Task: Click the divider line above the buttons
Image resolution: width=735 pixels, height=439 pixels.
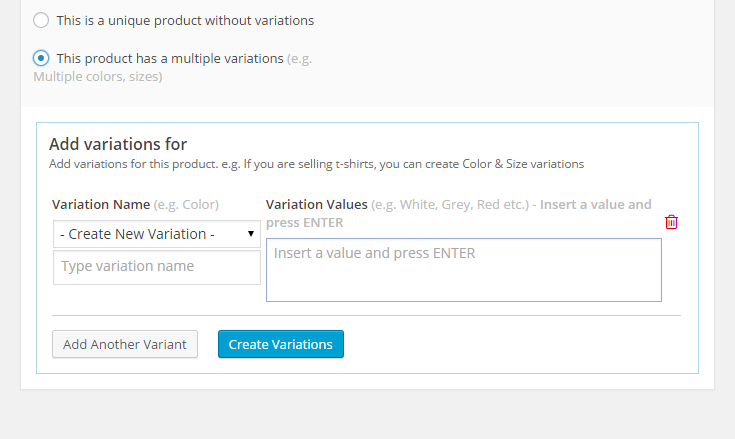Action: click(366, 316)
